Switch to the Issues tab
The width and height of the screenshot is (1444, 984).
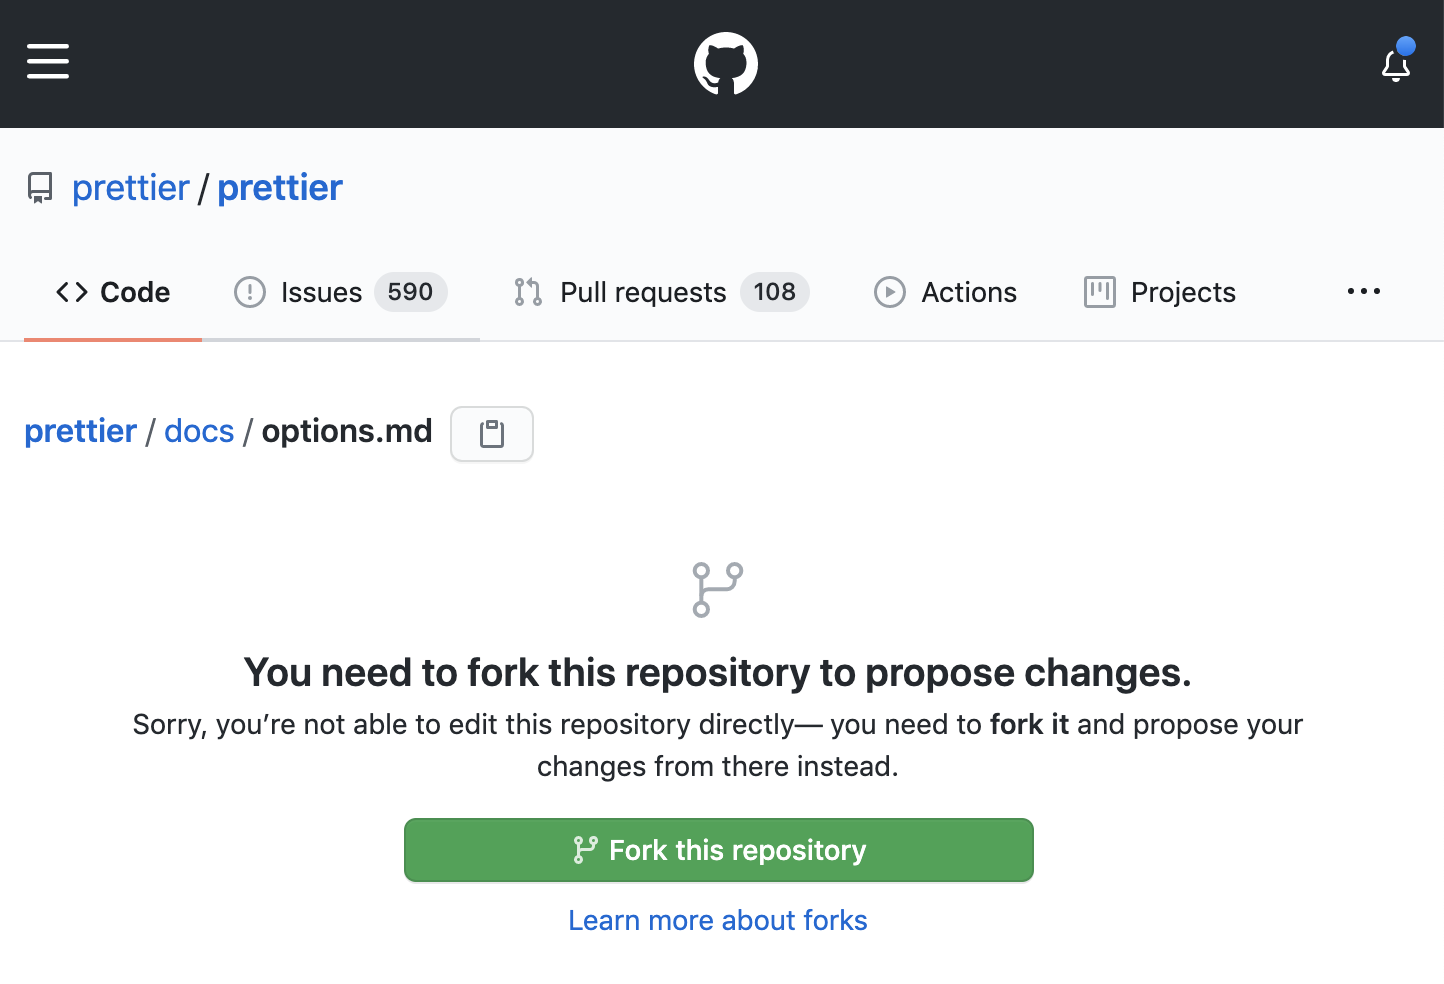click(321, 292)
